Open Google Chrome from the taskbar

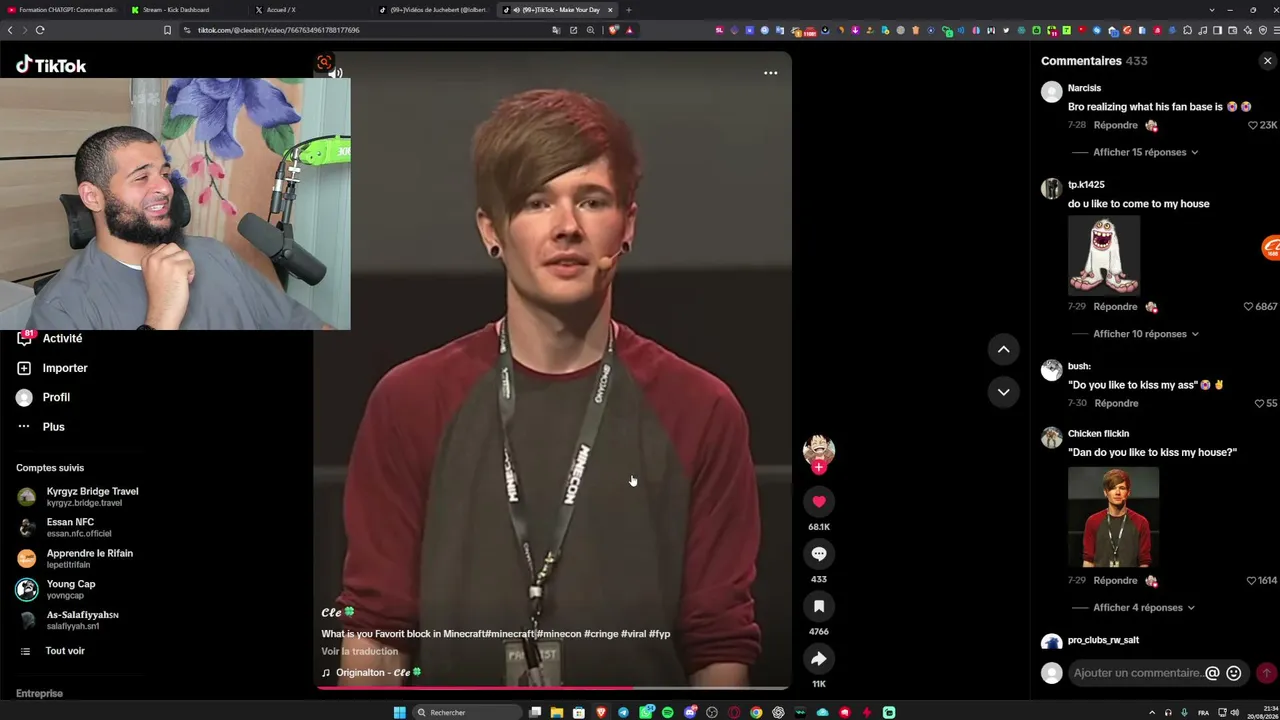point(756,712)
